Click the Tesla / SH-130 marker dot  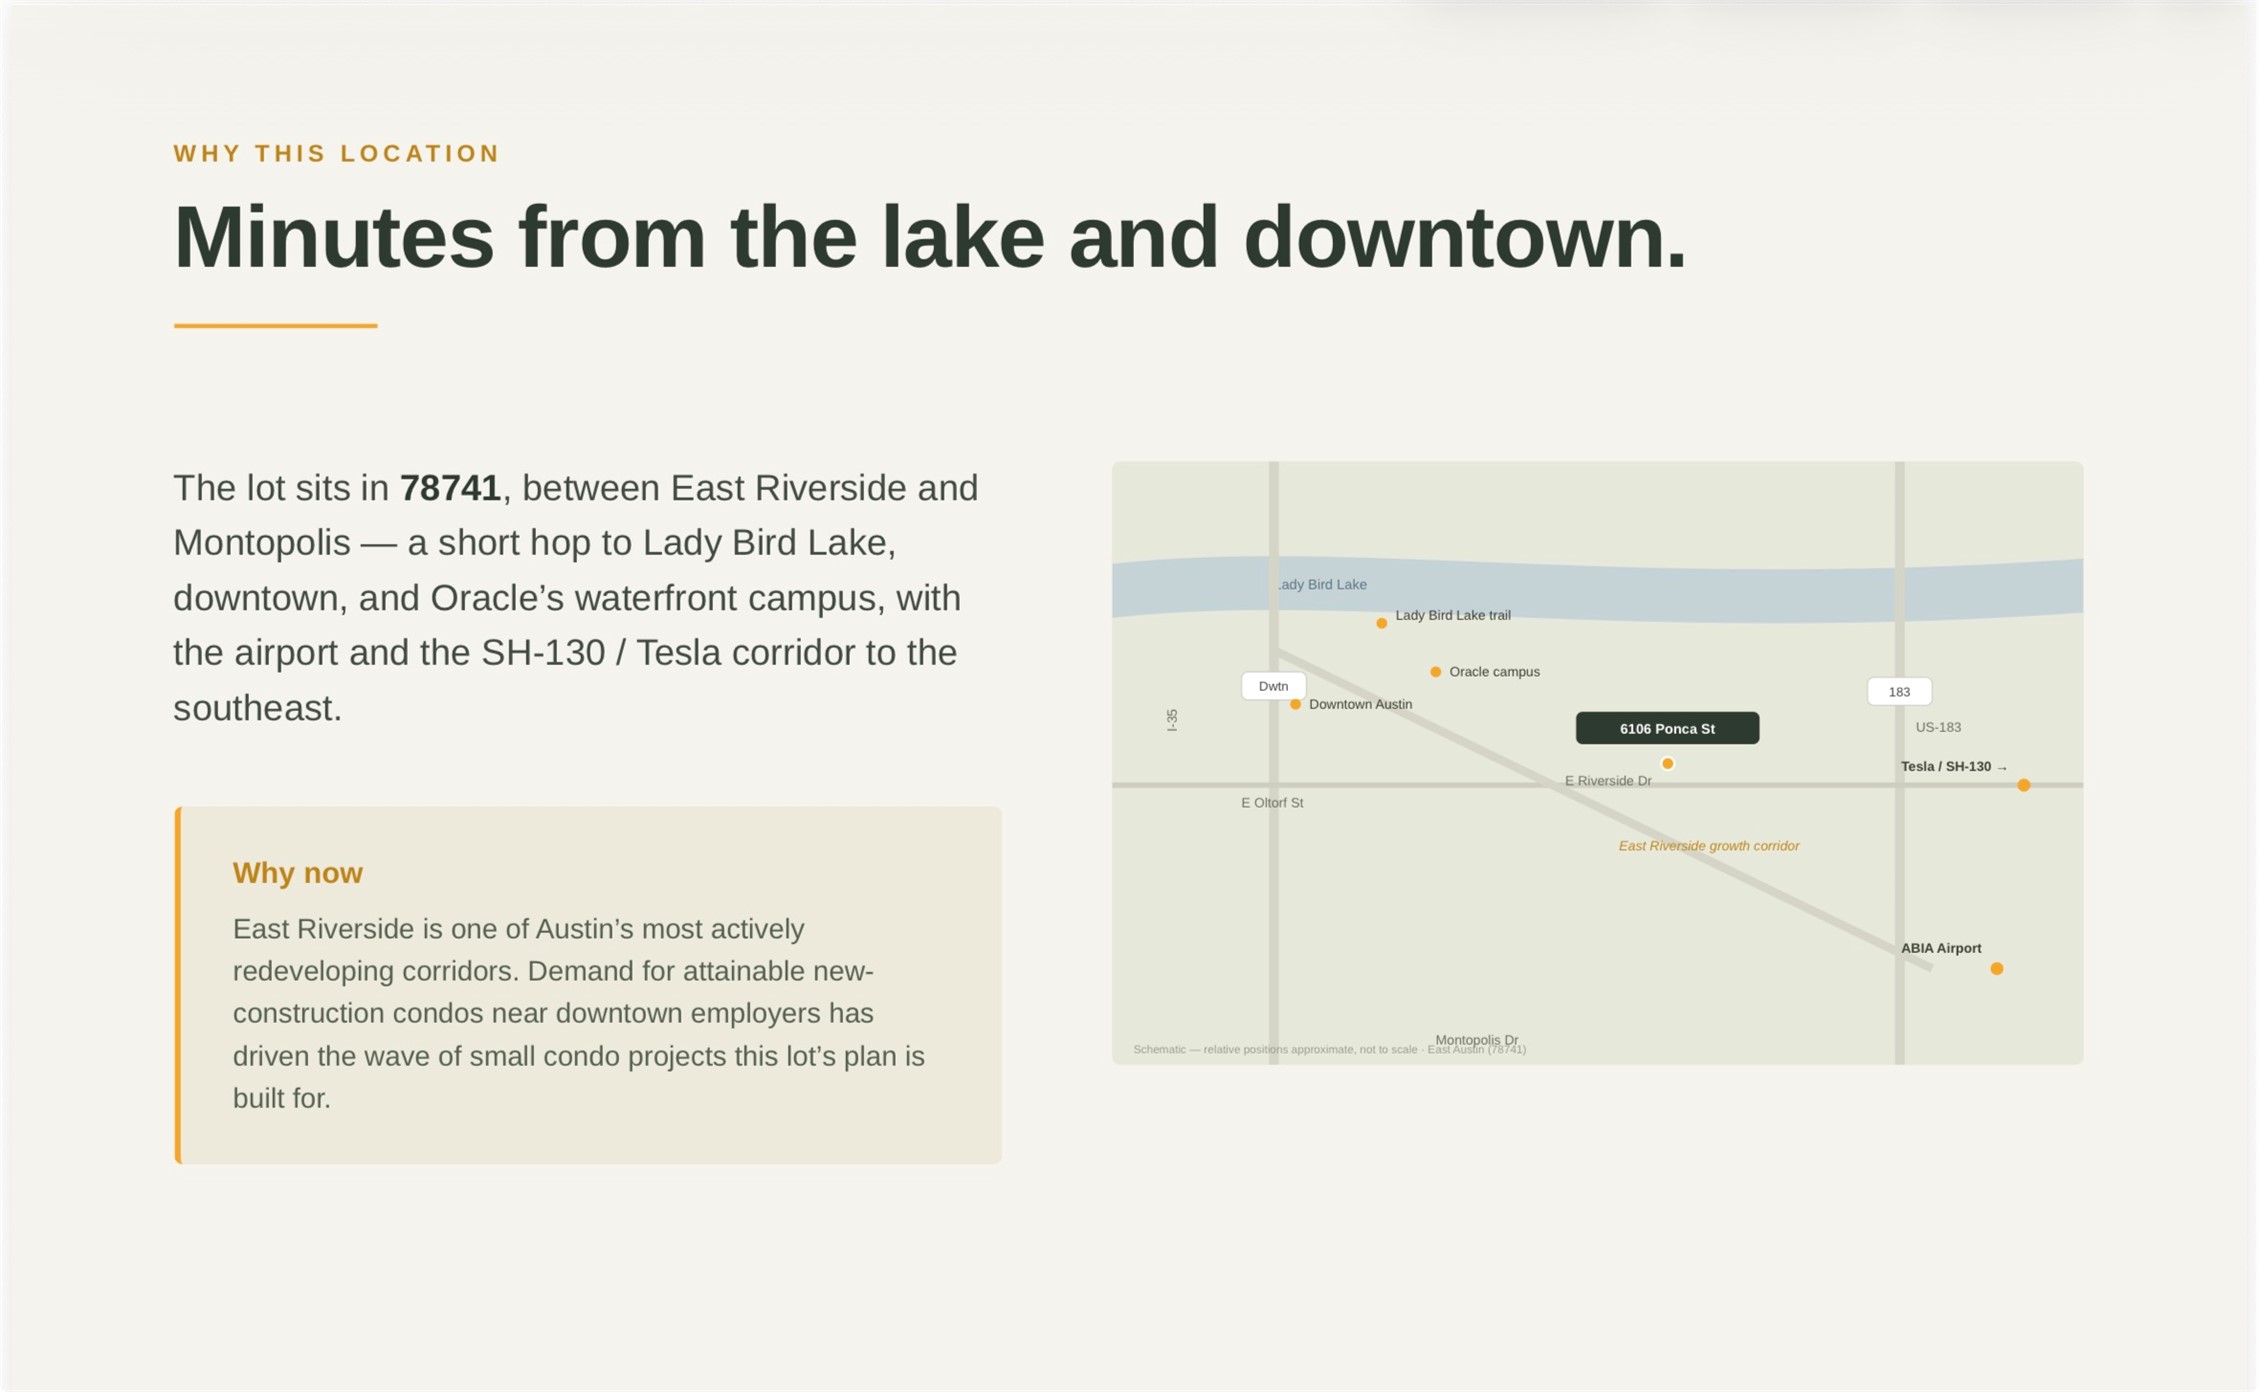(2023, 785)
